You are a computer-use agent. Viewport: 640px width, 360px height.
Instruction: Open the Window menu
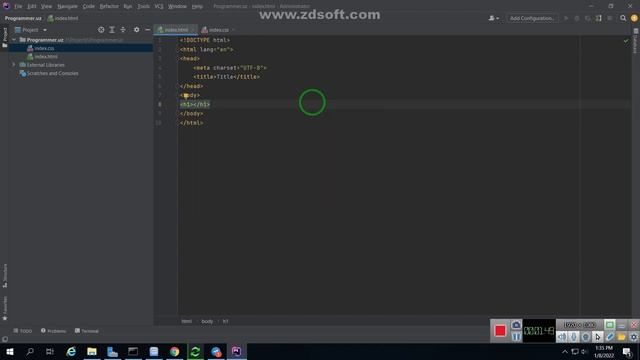pyautogui.click(x=177, y=7)
